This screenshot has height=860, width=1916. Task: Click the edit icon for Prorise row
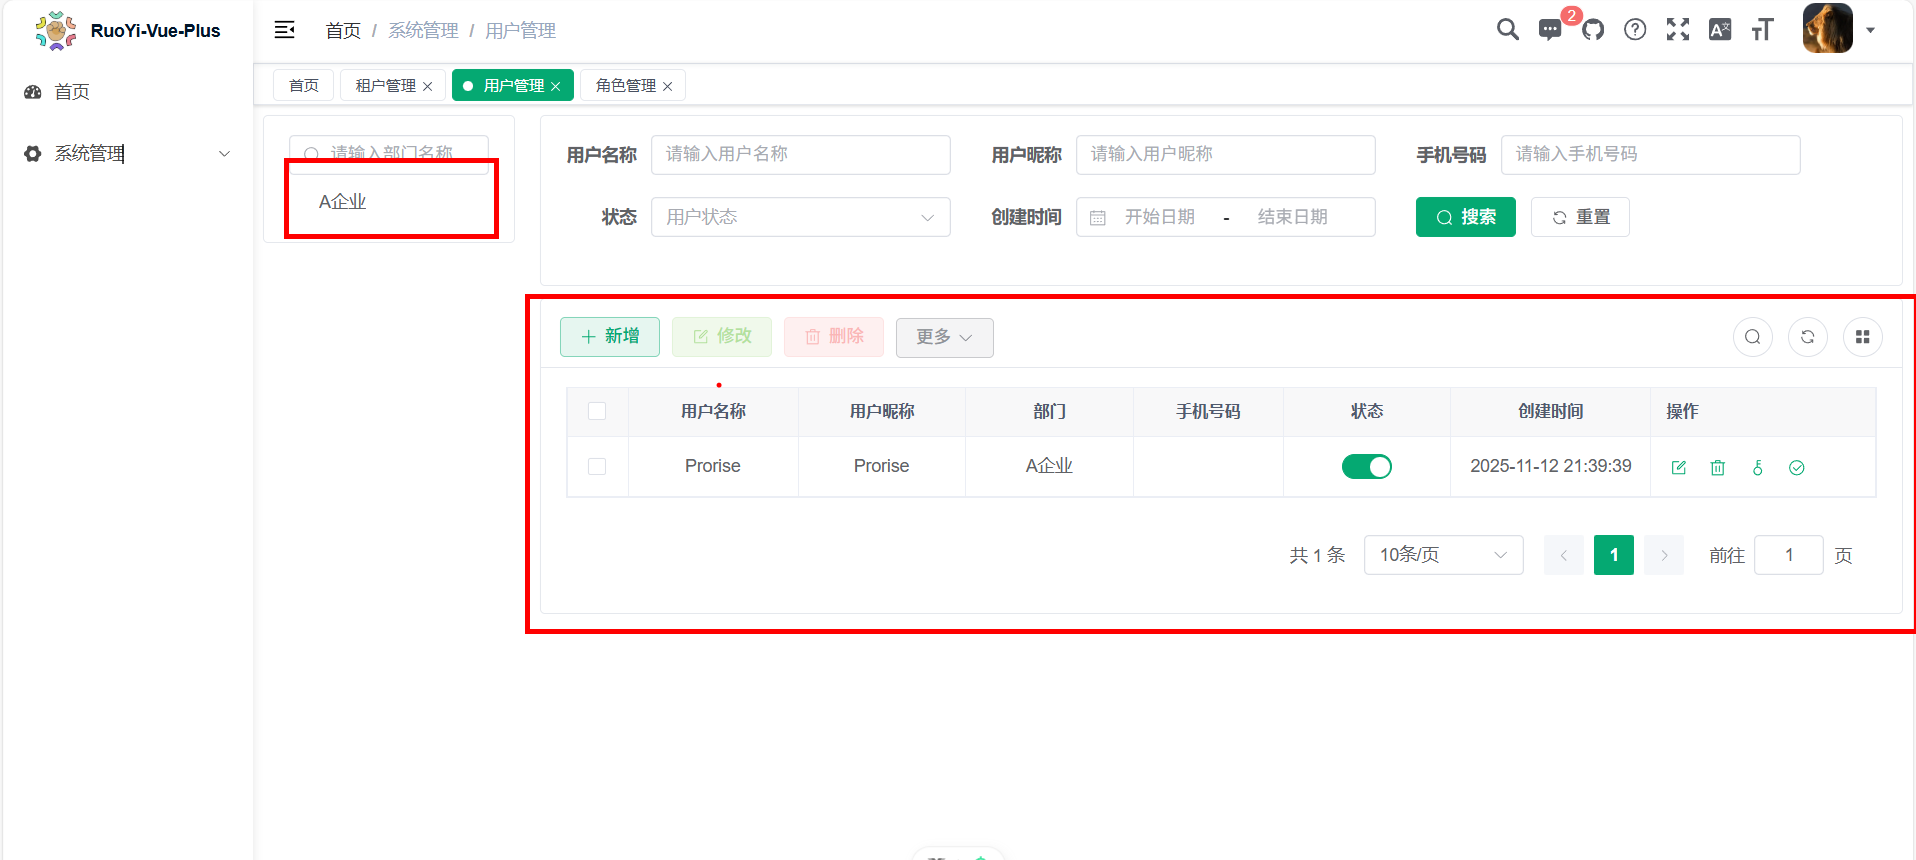pos(1679,467)
